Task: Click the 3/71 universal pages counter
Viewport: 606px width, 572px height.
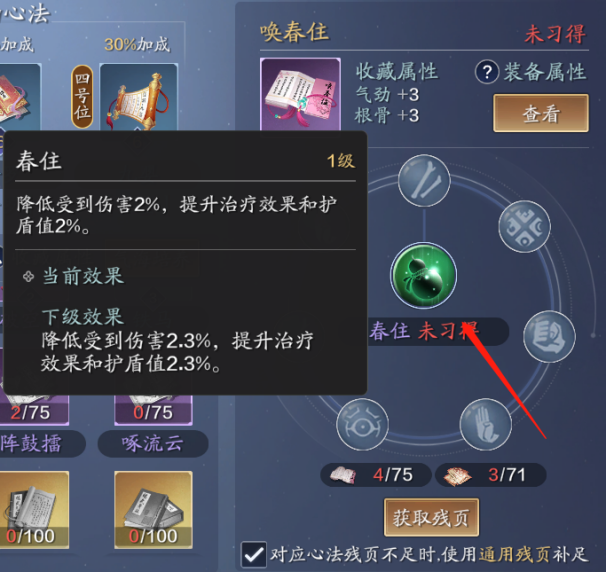Action: coord(491,475)
